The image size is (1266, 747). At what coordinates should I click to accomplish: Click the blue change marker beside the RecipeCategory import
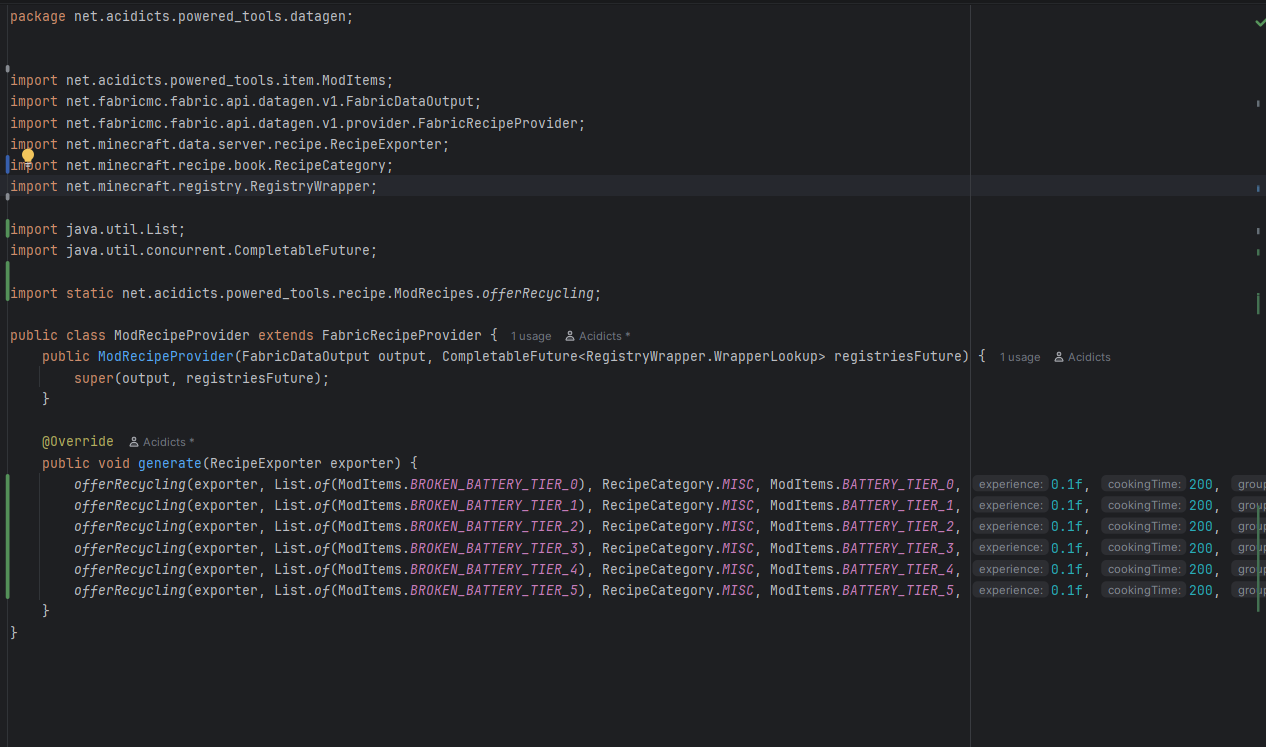7,165
